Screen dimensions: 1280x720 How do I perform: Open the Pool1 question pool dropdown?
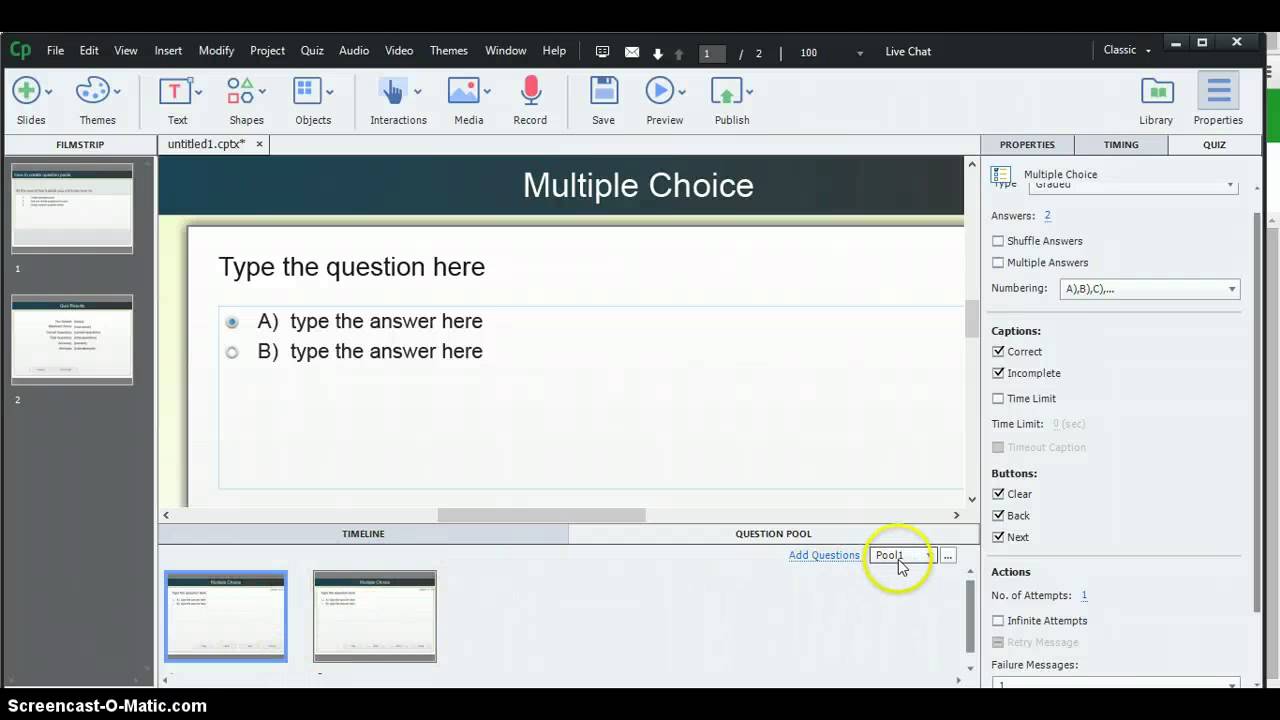pos(903,555)
